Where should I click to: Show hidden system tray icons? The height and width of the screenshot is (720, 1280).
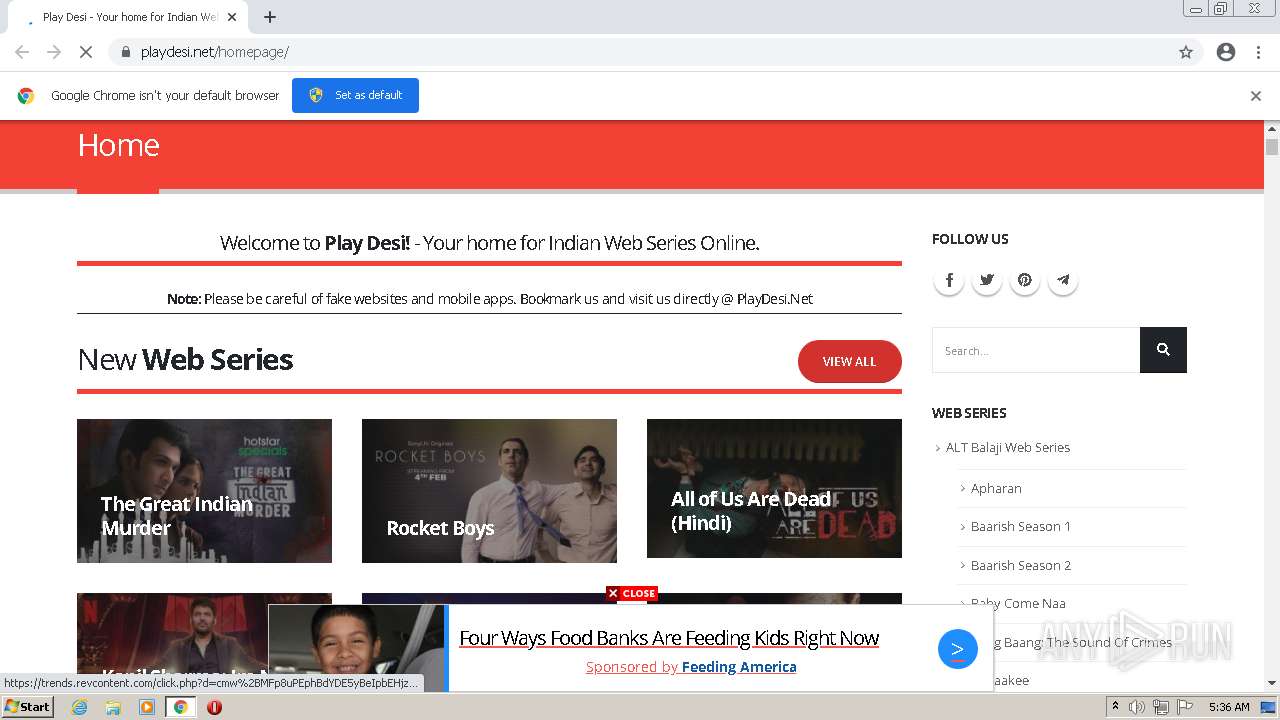1116,707
